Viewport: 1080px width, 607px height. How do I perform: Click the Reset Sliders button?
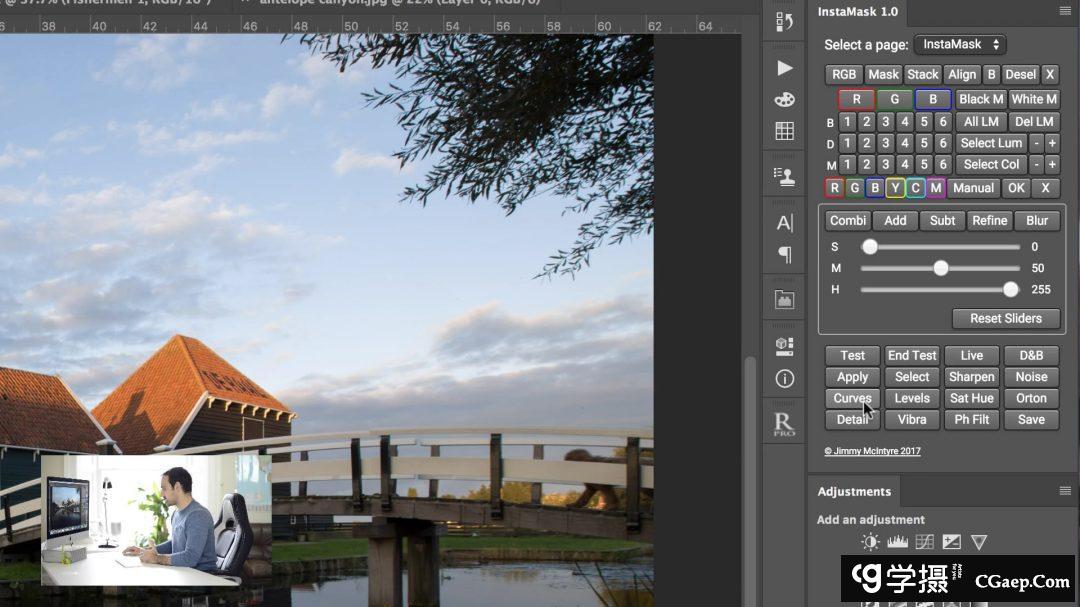[1005, 318]
